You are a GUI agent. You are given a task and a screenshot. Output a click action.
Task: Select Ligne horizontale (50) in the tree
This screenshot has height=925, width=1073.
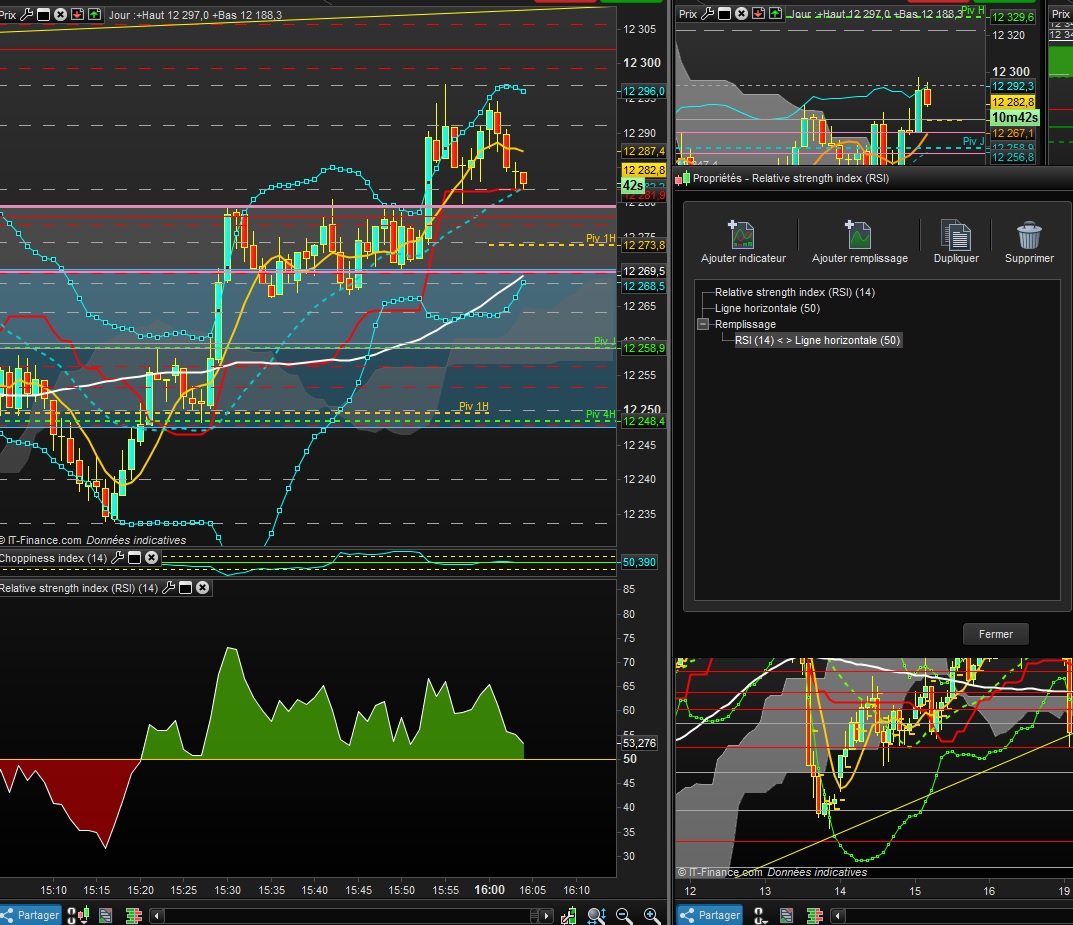point(766,308)
